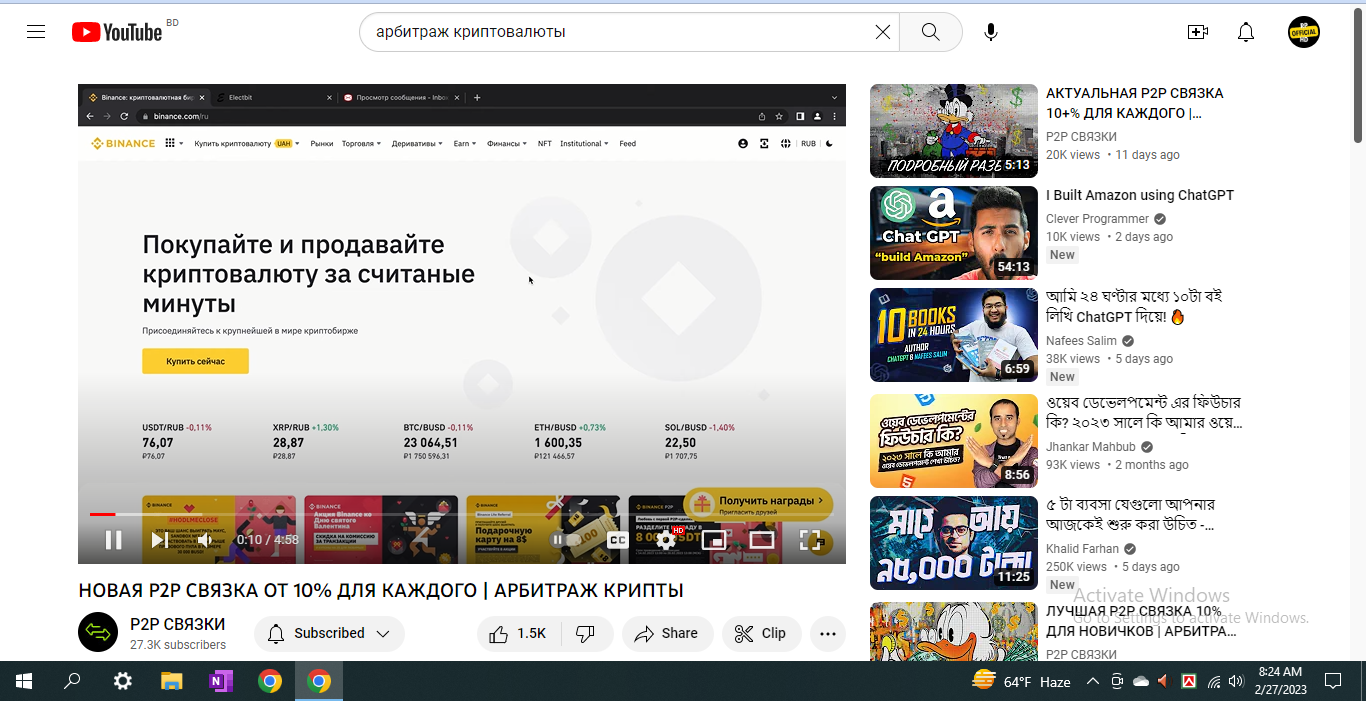Show hidden system tray icons chevron
Image resolution: width=1366 pixels, height=701 pixels.
[1093, 681]
